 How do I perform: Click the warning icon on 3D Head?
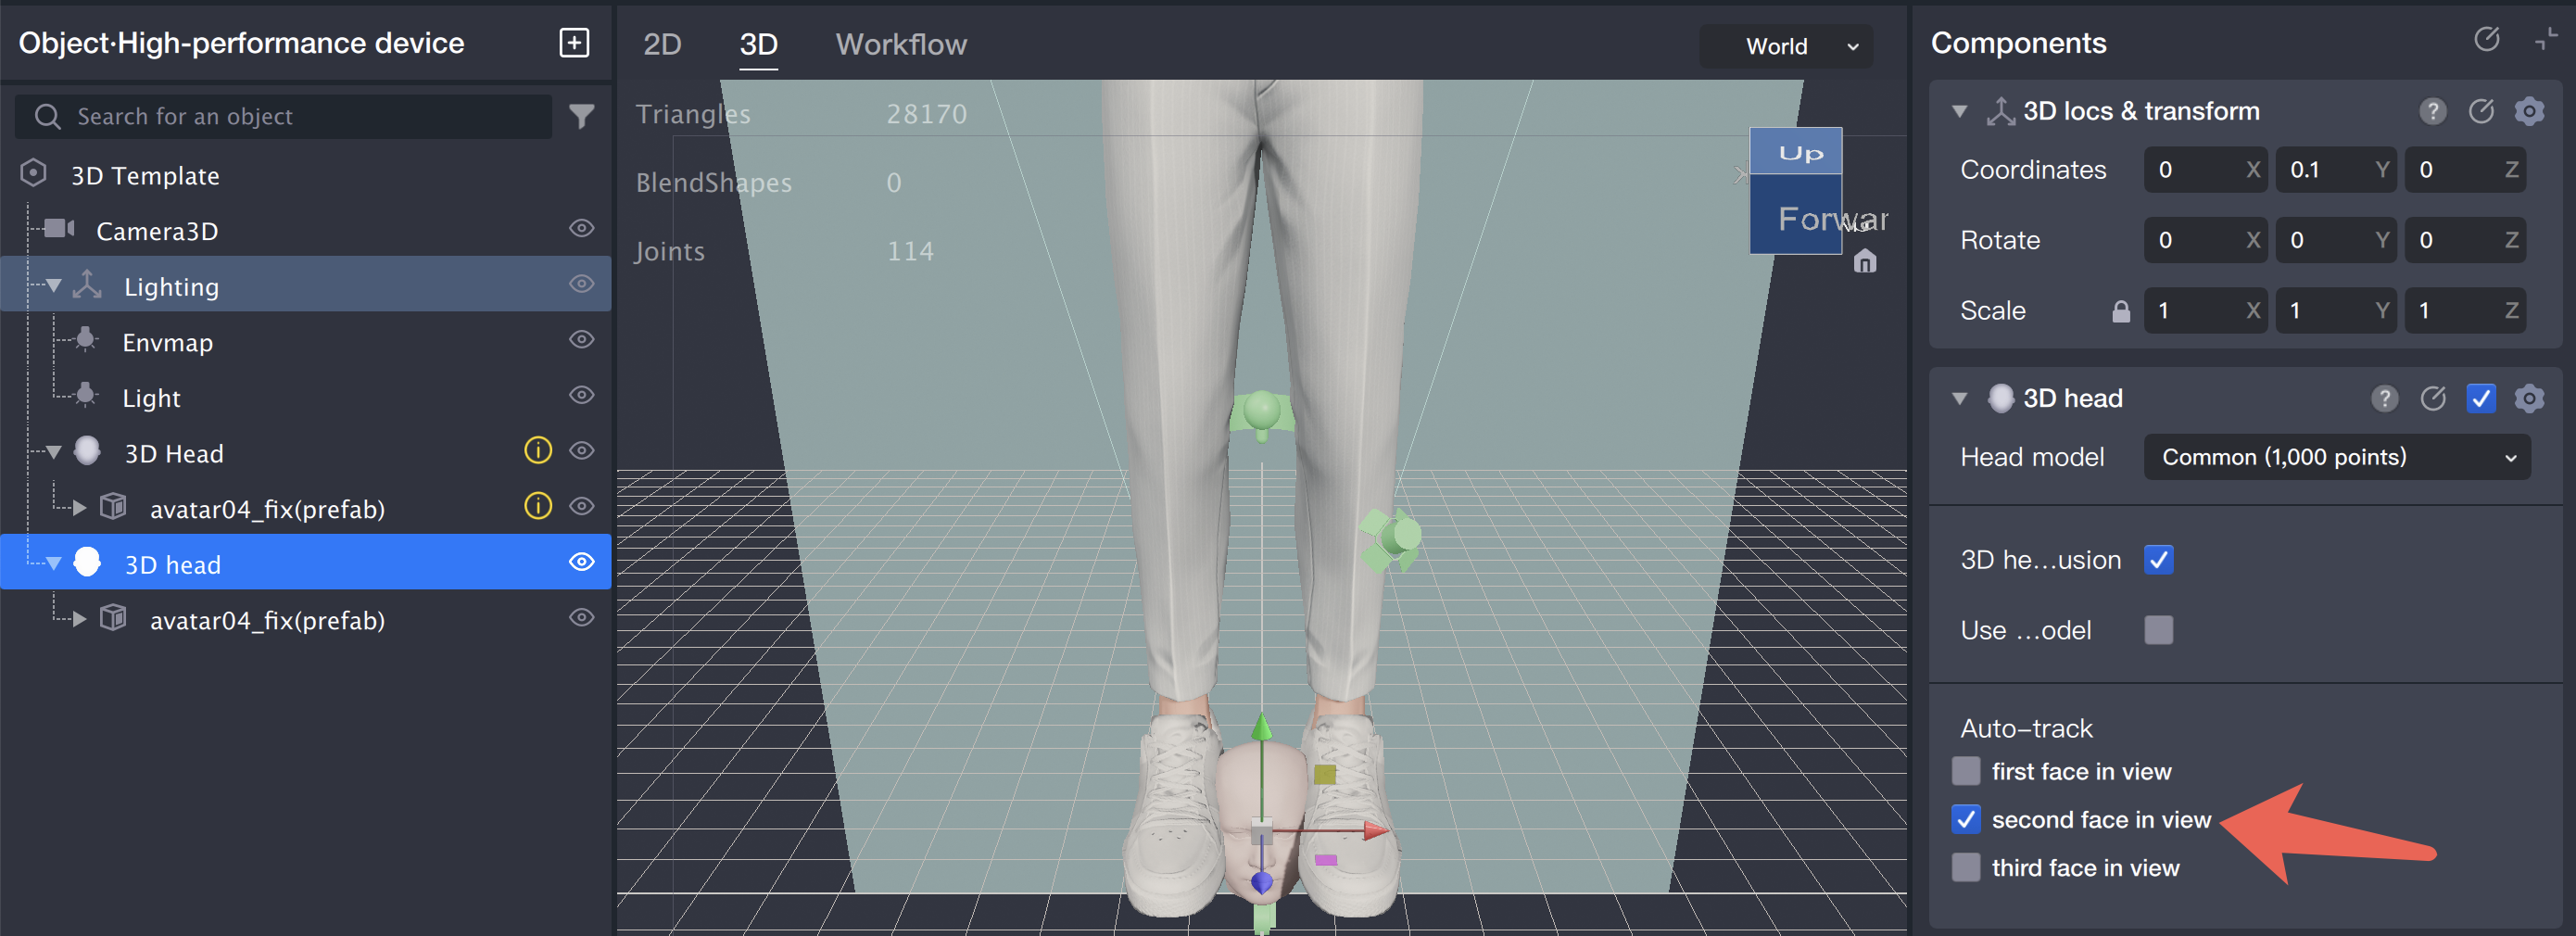point(538,451)
